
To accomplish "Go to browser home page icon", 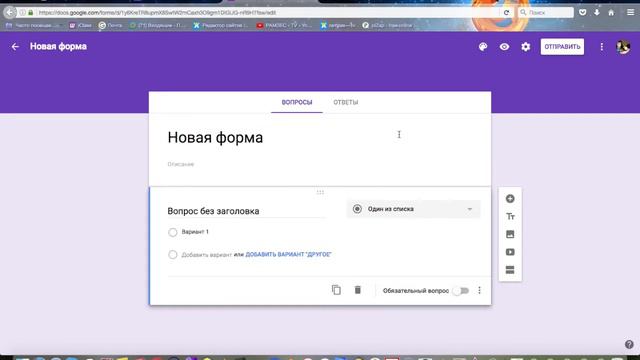I will click(611, 13).
